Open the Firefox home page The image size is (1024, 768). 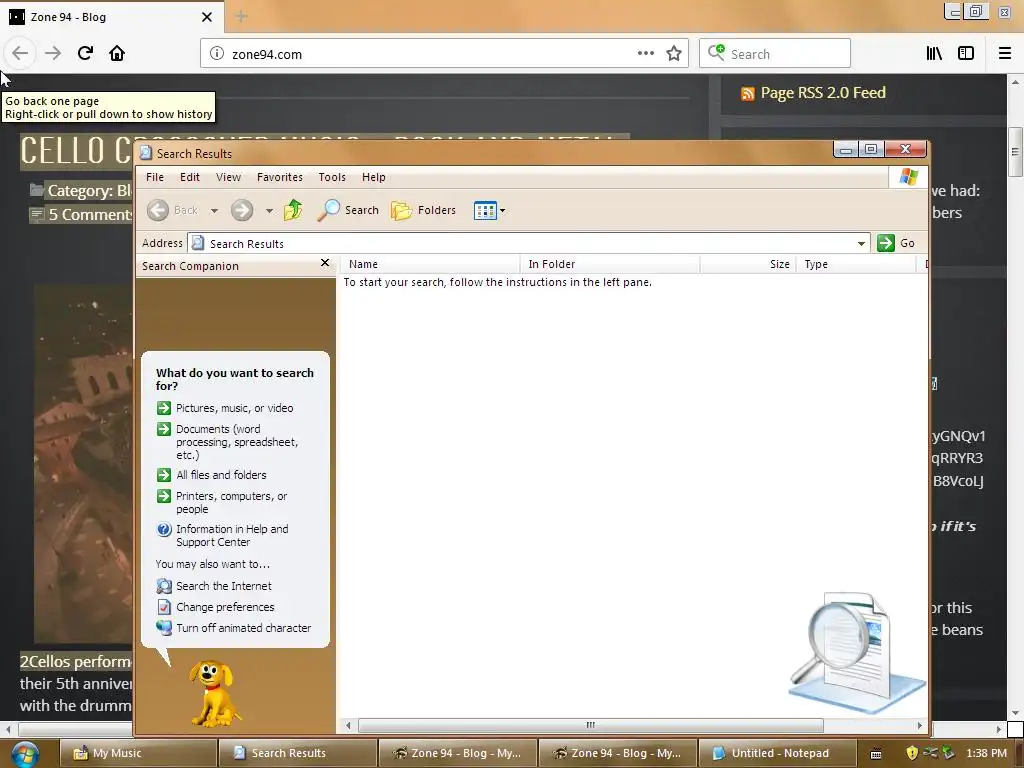pyautogui.click(x=117, y=53)
